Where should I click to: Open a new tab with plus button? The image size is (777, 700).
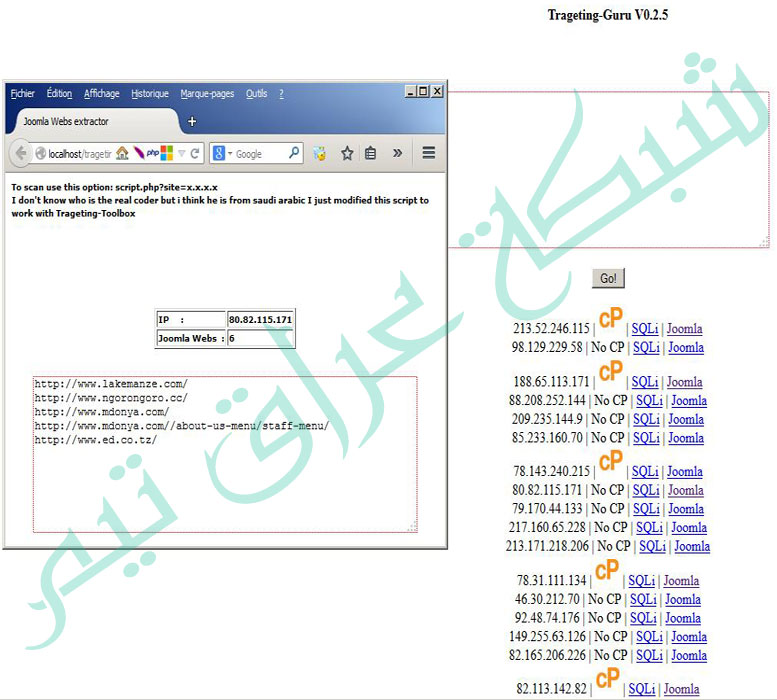coord(192,121)
